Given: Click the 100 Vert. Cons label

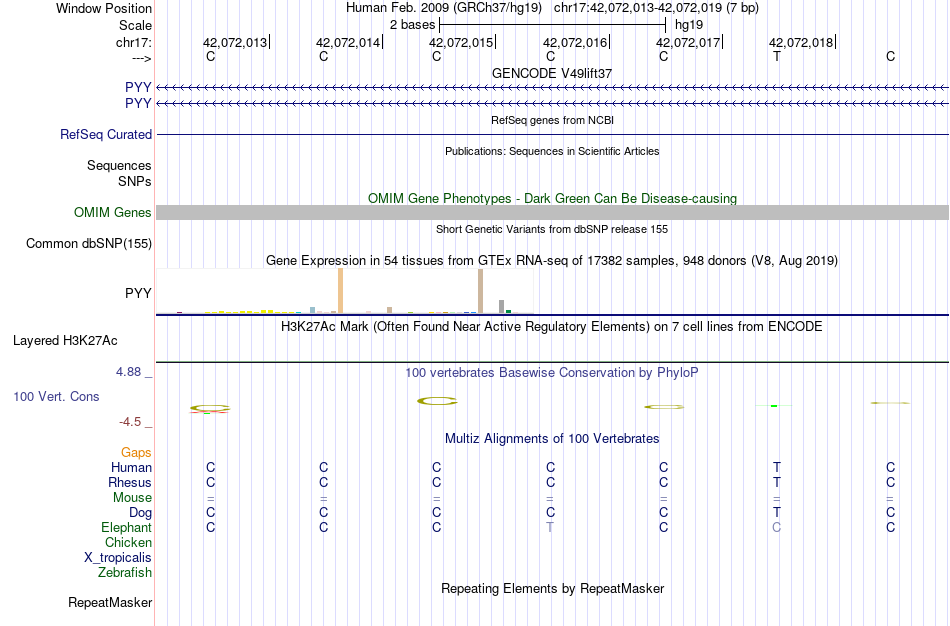Looking at the screenshot, I should 56,396.
